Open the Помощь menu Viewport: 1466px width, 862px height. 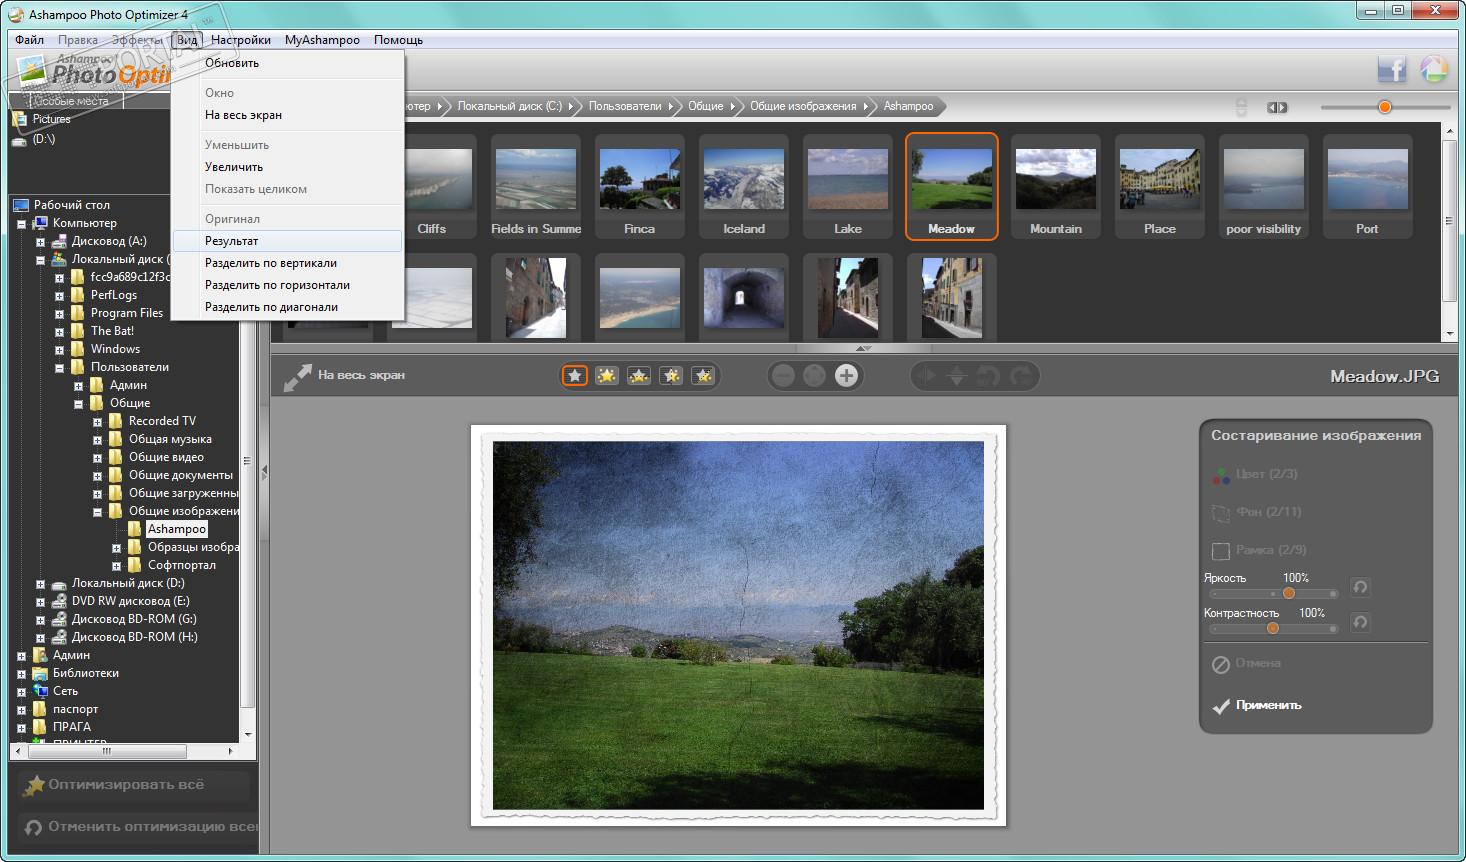coord(398,40)
